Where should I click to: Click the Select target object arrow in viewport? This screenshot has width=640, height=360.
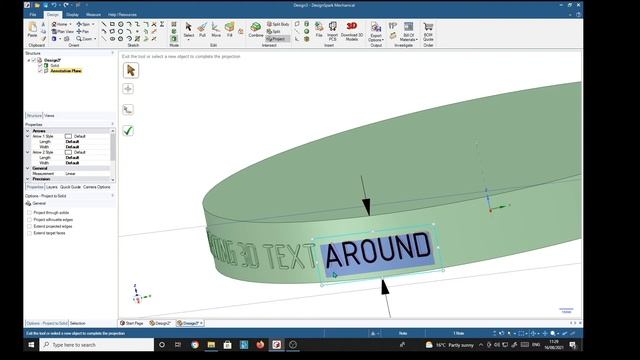131,70
